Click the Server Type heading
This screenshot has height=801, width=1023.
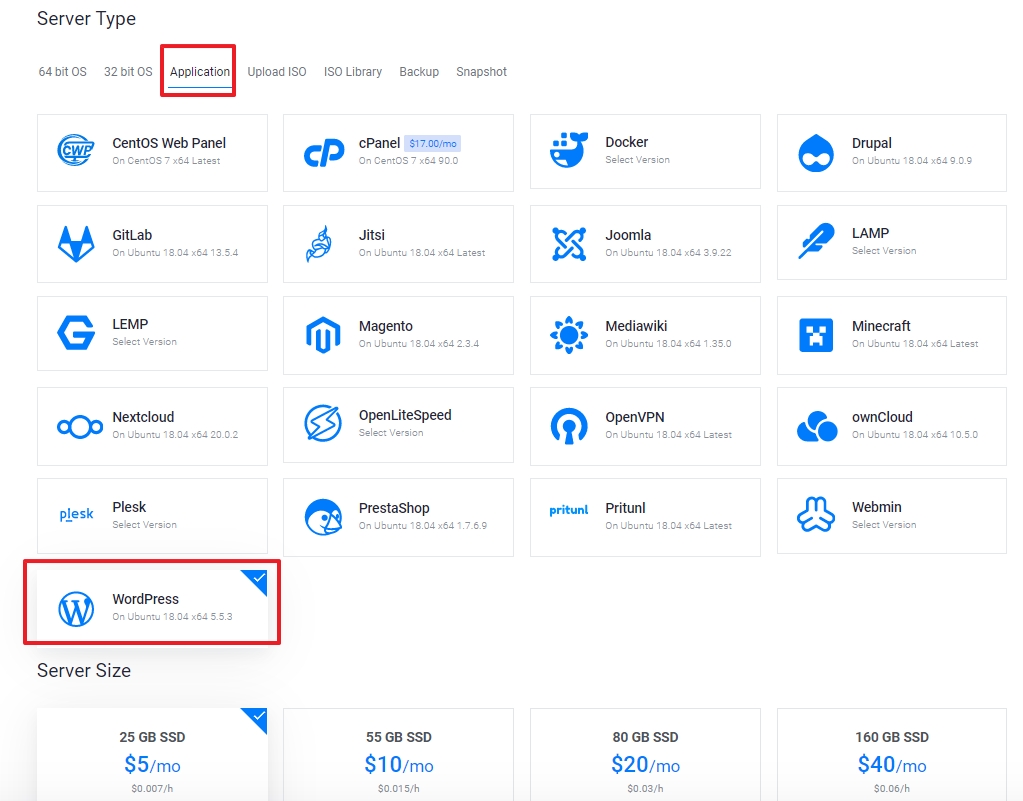[86, 19]
